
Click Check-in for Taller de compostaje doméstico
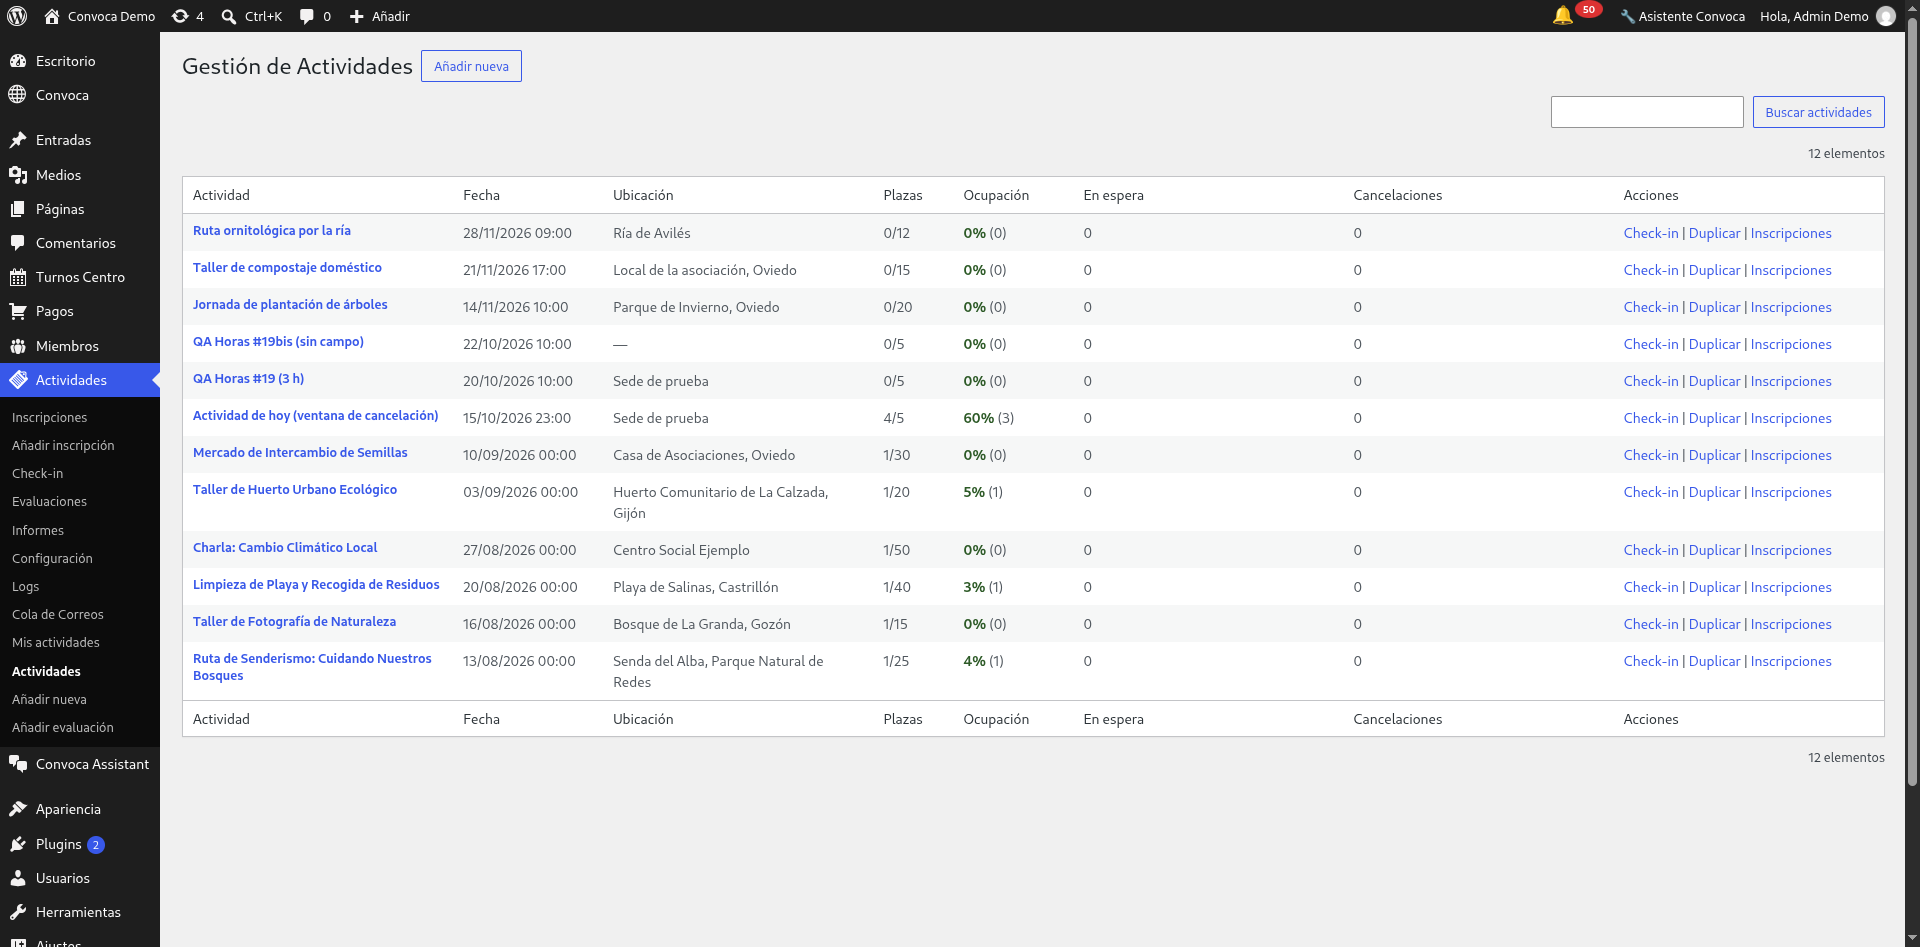1650,270
